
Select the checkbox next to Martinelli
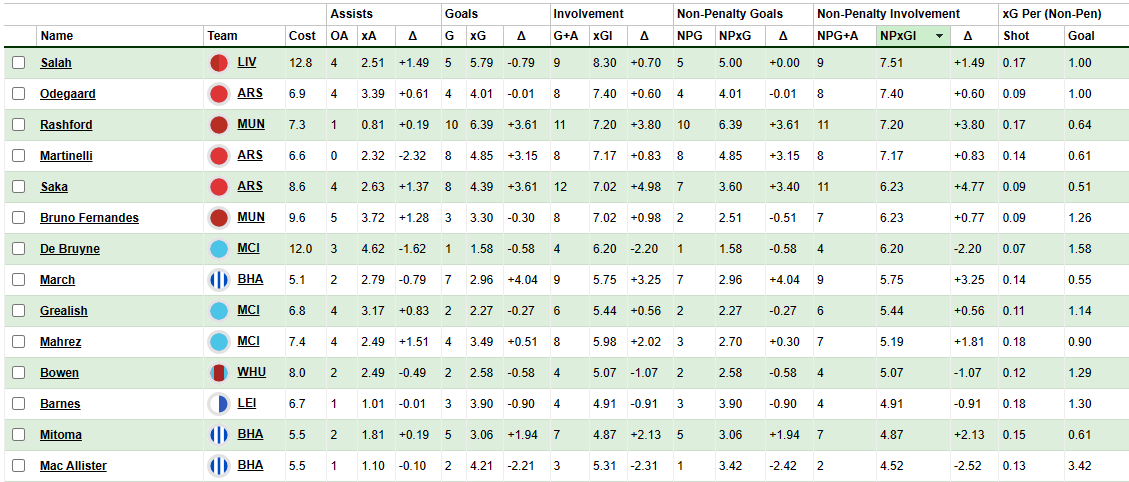[x=19, y=156]
